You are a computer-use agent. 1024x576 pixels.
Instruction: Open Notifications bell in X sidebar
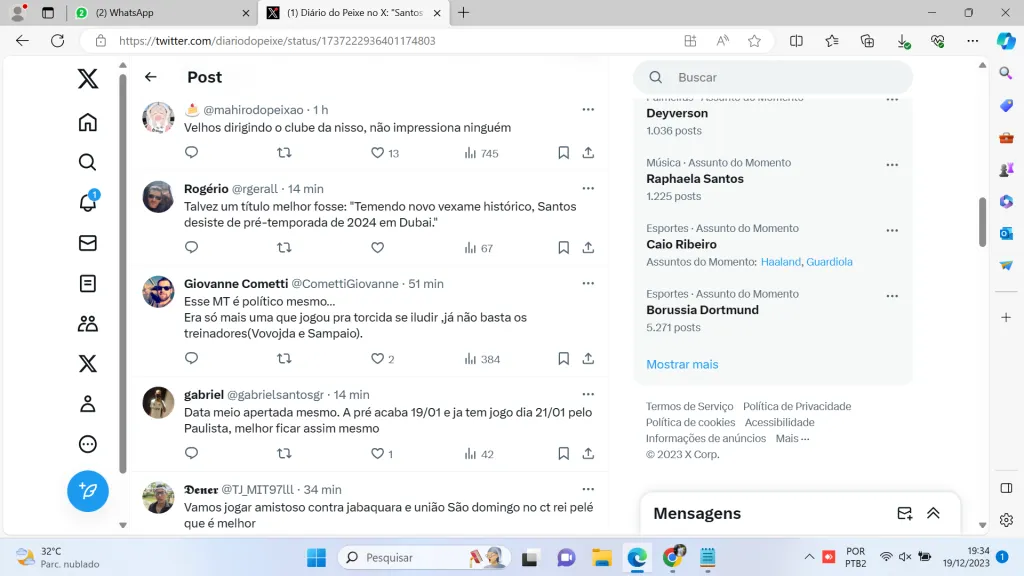point(88,202)
